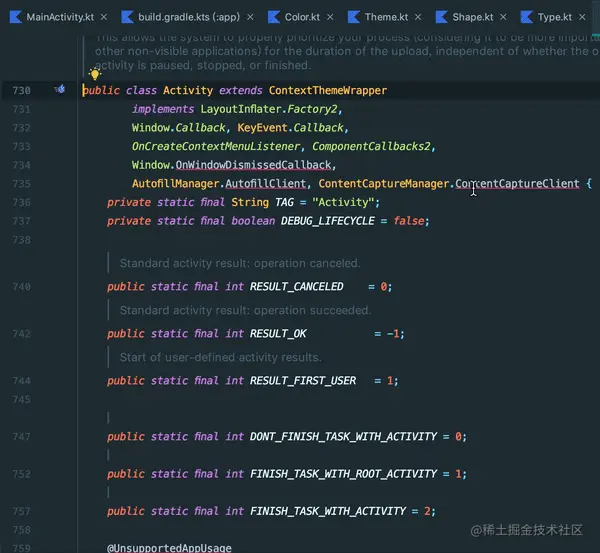Screen dimensions: 600x553
Task: Open the build.gradle.kts (:app) tab
Action: point(189,17)
